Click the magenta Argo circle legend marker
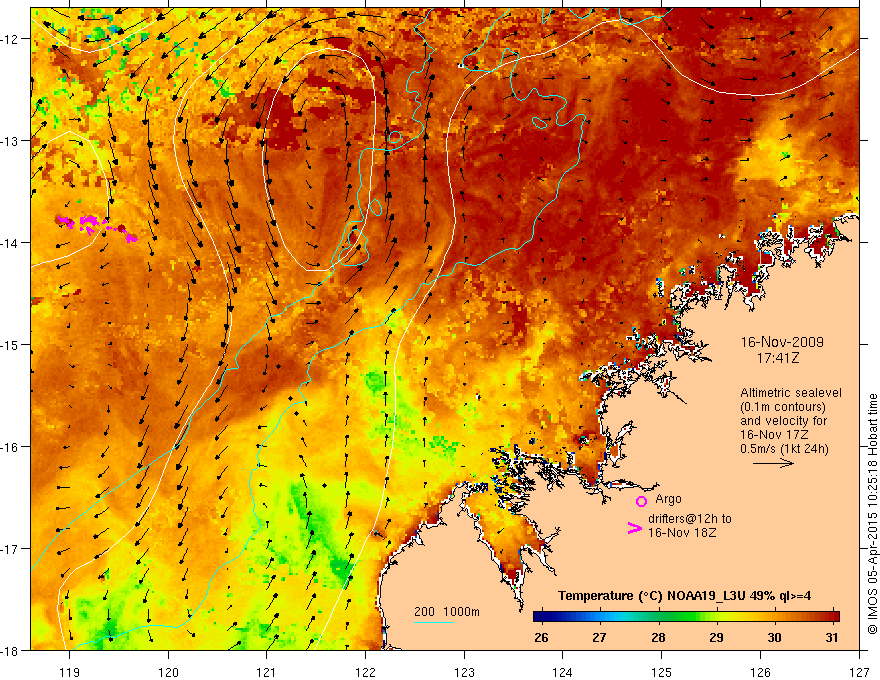This screenshot has height=680, width=880. [641, 501]
